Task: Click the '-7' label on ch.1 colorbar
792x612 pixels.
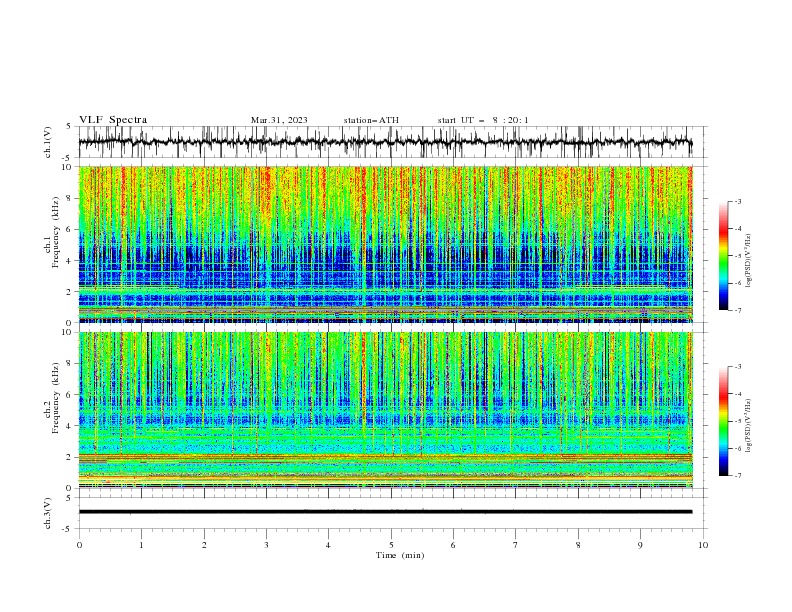Action: pyautogui.click(x=738, y=311)
